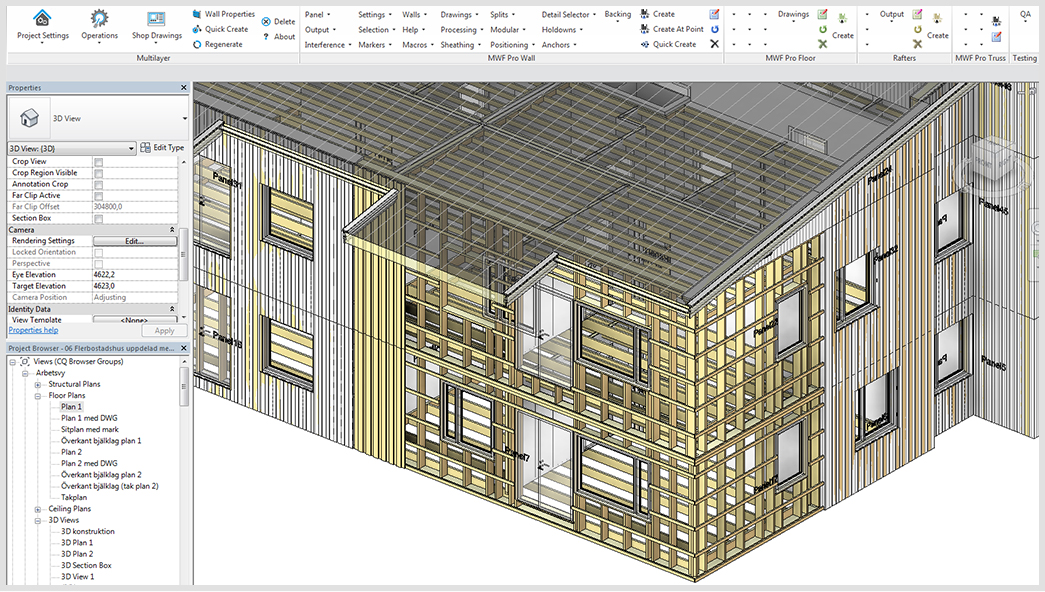Select Create At Point in MWF Pro Wall

671,28
